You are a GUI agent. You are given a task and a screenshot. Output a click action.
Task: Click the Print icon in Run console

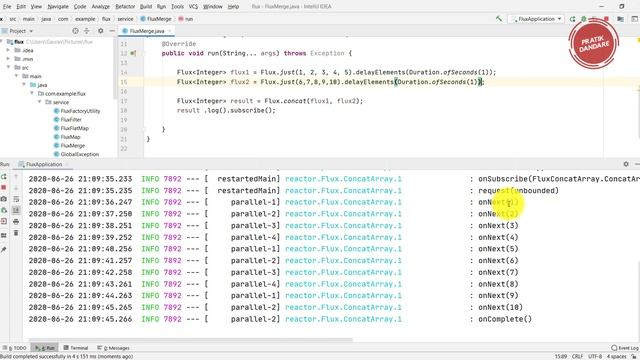16,222
